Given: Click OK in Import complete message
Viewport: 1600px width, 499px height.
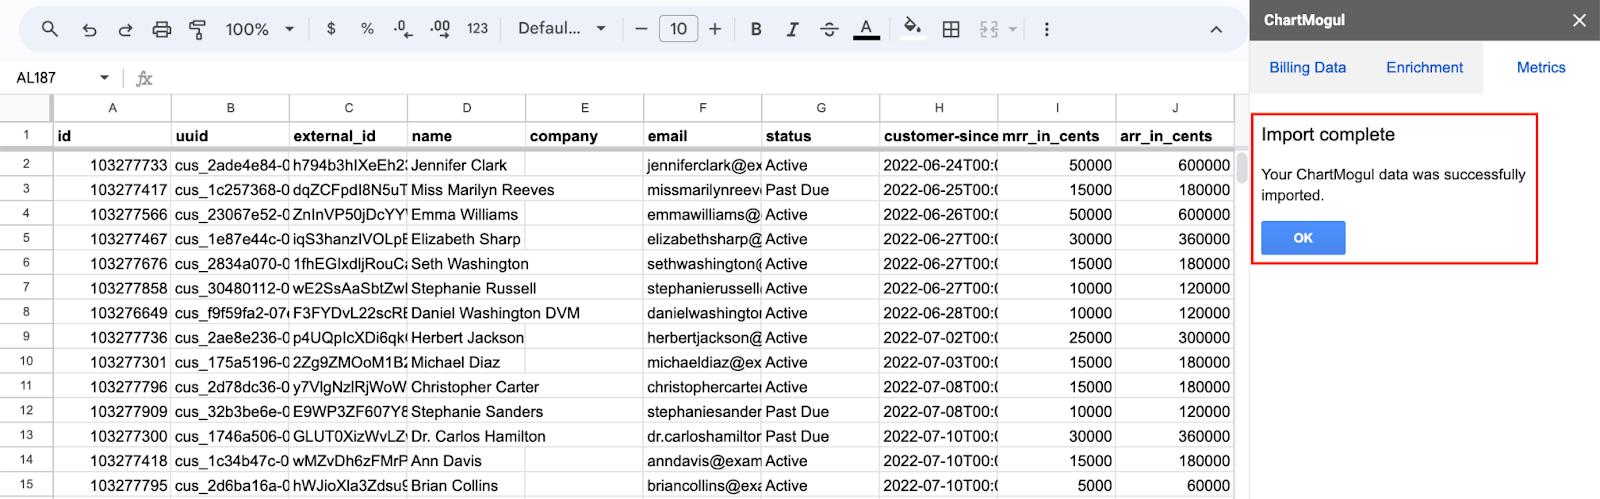Looking at the screenshot, I should [x=1303, y=238].
